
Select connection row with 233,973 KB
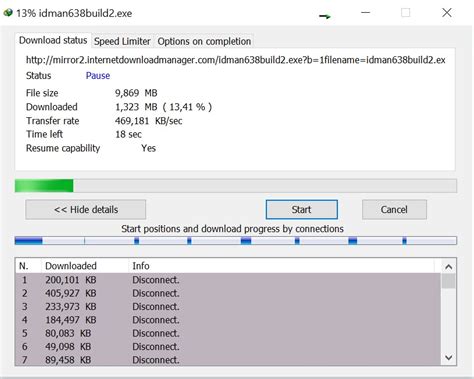[228, 307]
